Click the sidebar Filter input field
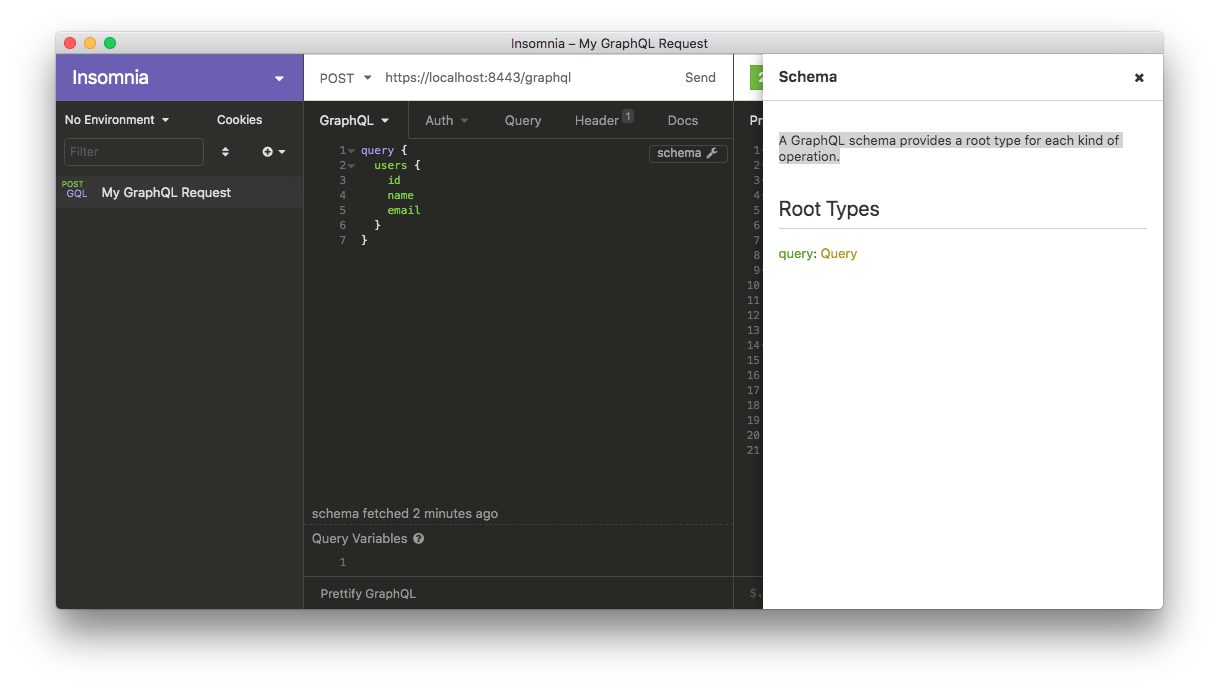This screenshot has height=689, width=1219. point(134,152)
